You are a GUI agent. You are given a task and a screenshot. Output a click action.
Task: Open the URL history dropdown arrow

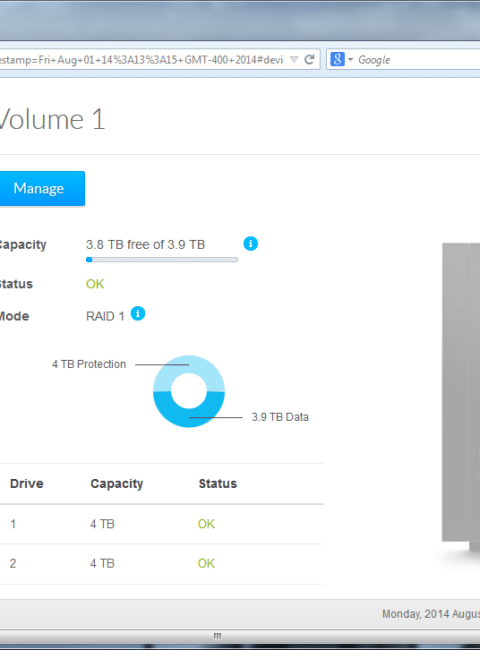tap(294, 60)
